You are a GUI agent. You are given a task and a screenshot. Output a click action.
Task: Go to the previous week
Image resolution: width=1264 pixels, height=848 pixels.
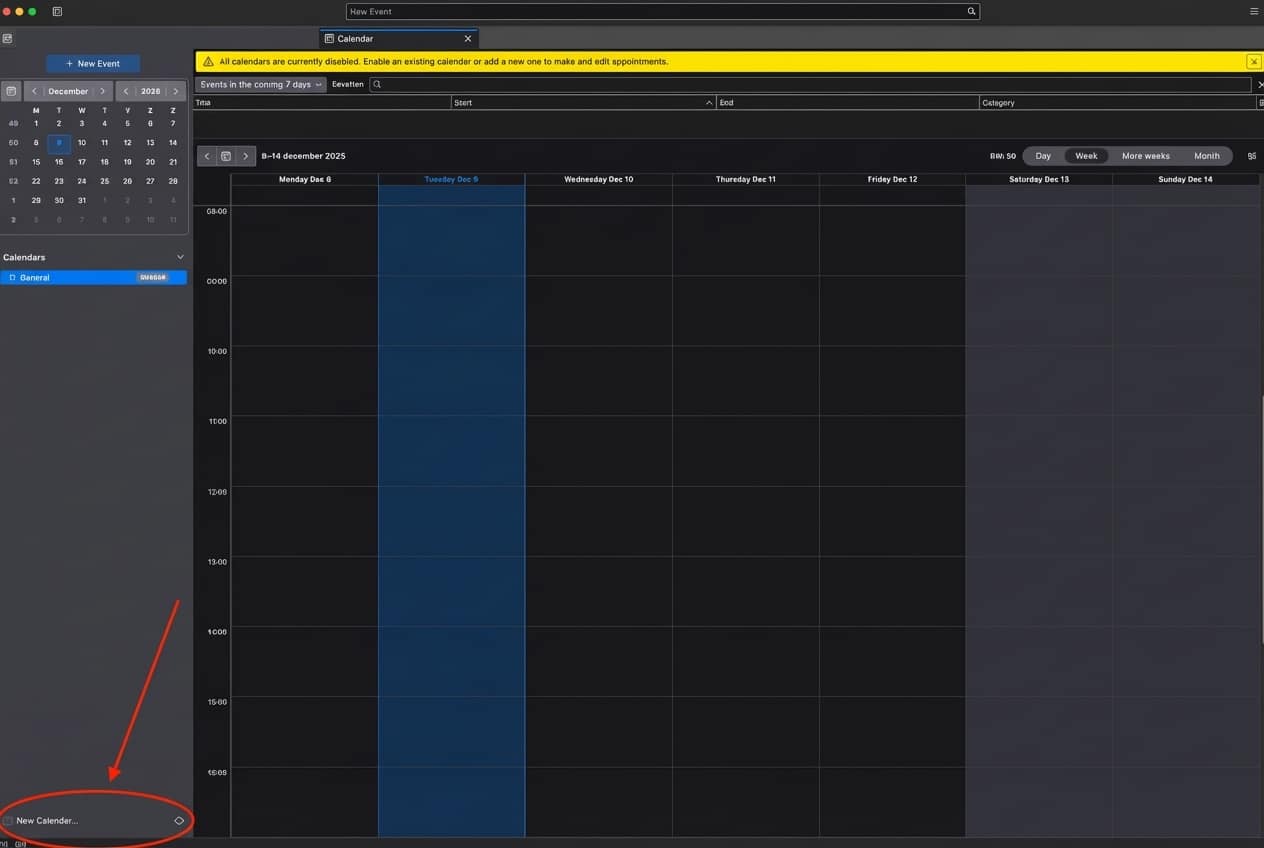pyautogui.click(x=207, y=156)
